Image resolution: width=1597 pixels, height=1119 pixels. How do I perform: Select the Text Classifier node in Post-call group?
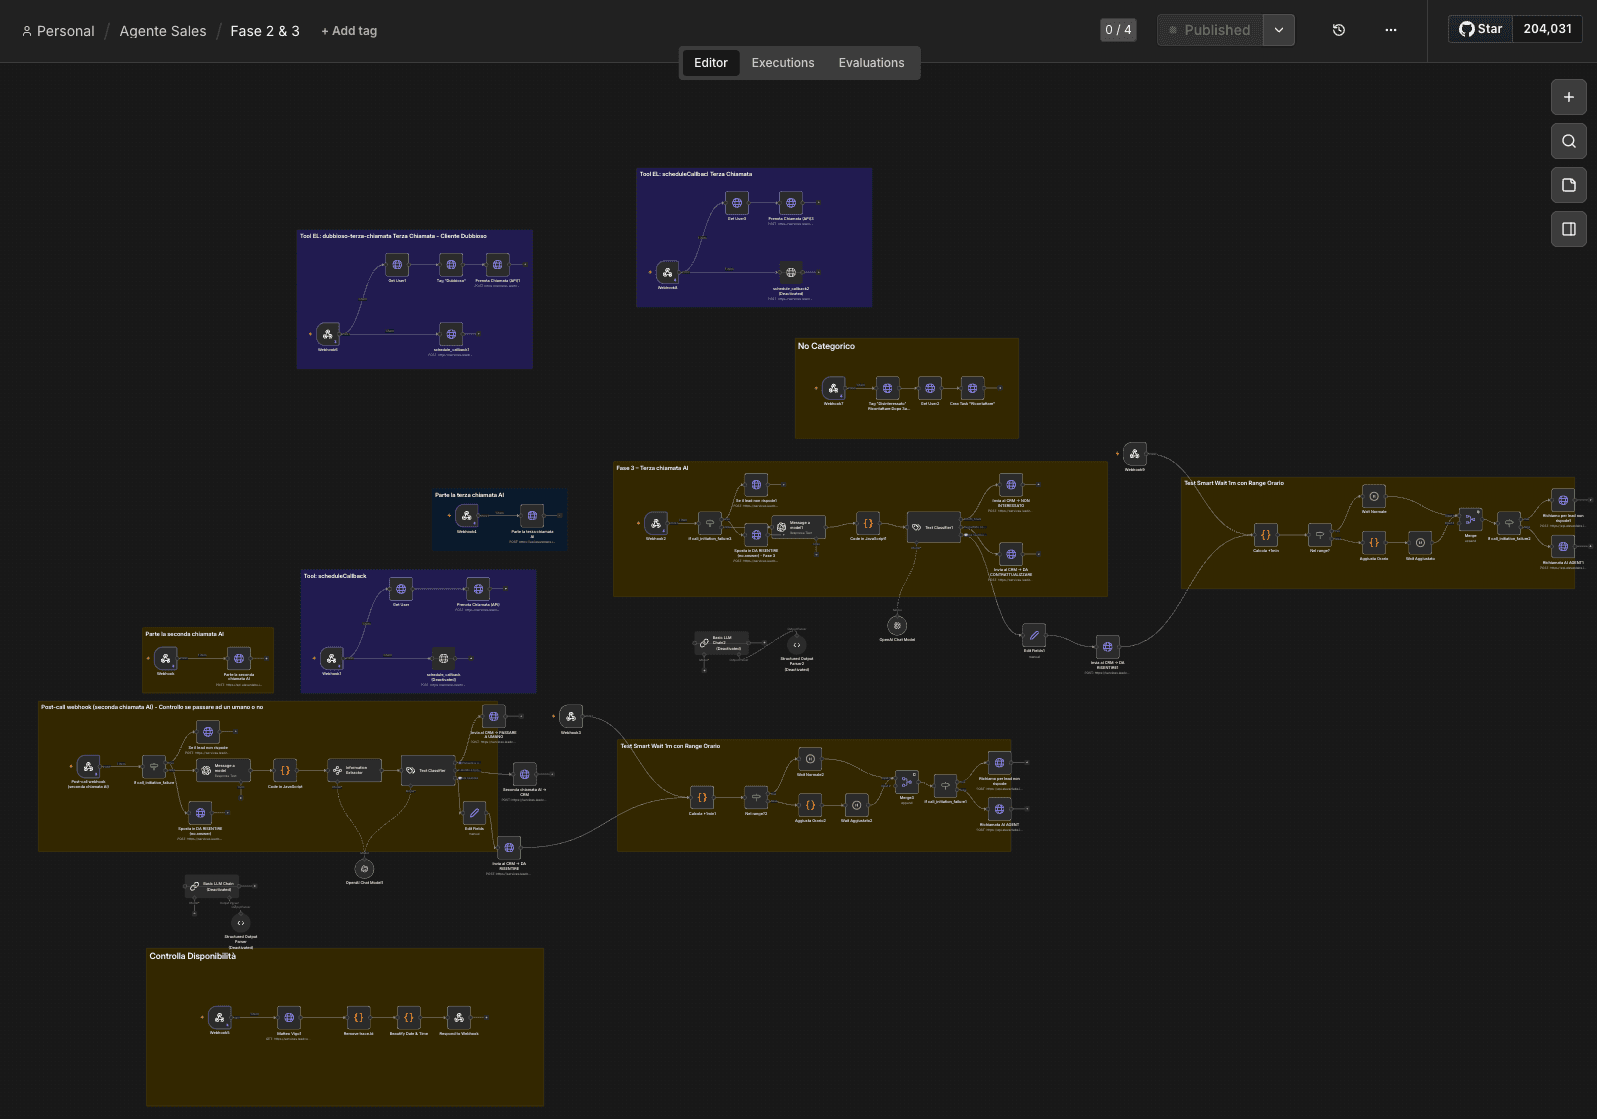429,770
